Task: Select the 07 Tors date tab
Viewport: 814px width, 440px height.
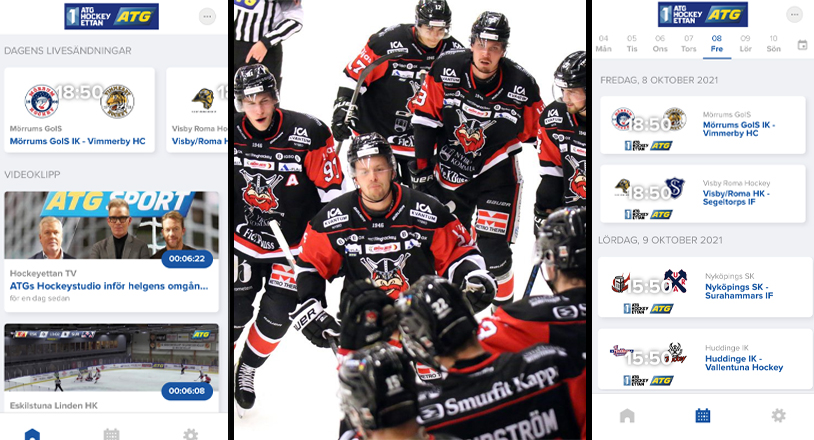Action: click(x=688, y=44)
